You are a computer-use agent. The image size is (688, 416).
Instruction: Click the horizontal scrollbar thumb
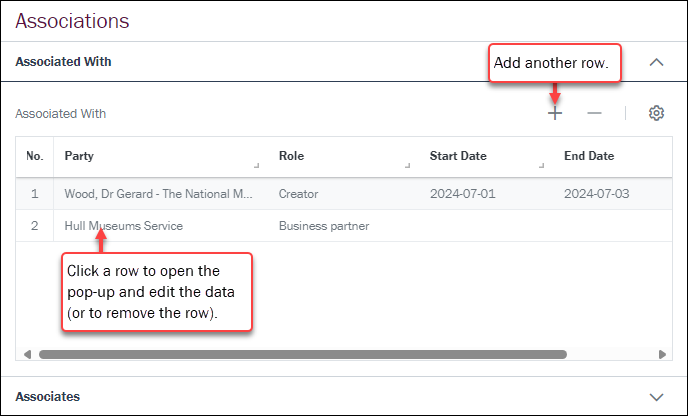[300, 354]
